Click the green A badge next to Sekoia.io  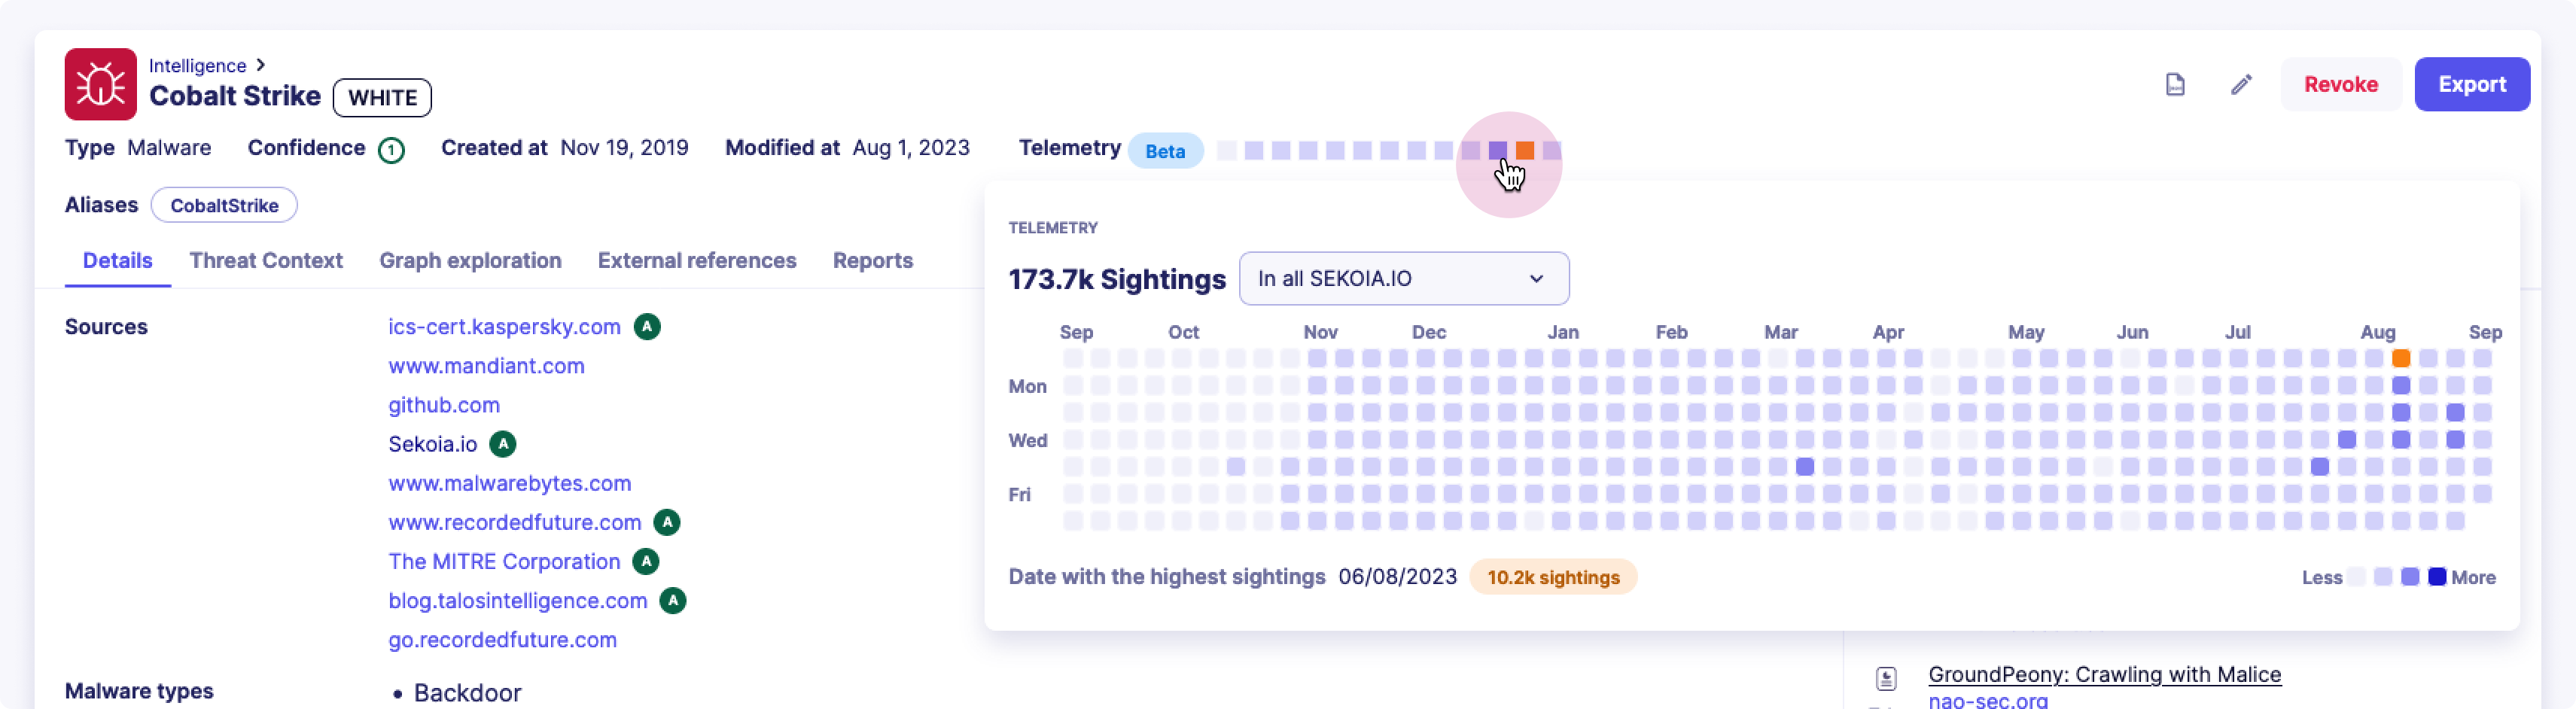[x=503, y=444]
